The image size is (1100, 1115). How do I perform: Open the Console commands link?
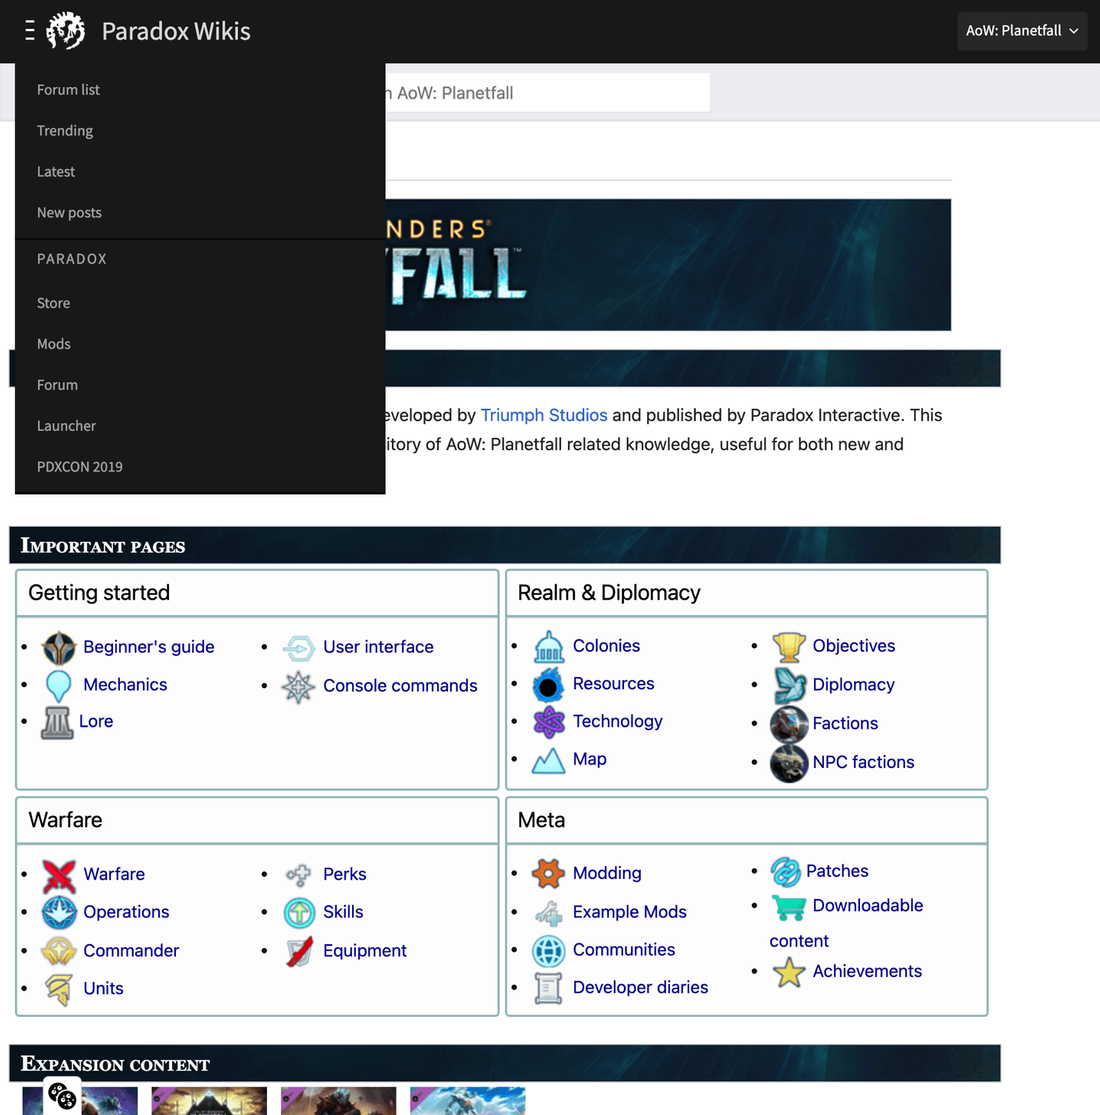point(400,686)
